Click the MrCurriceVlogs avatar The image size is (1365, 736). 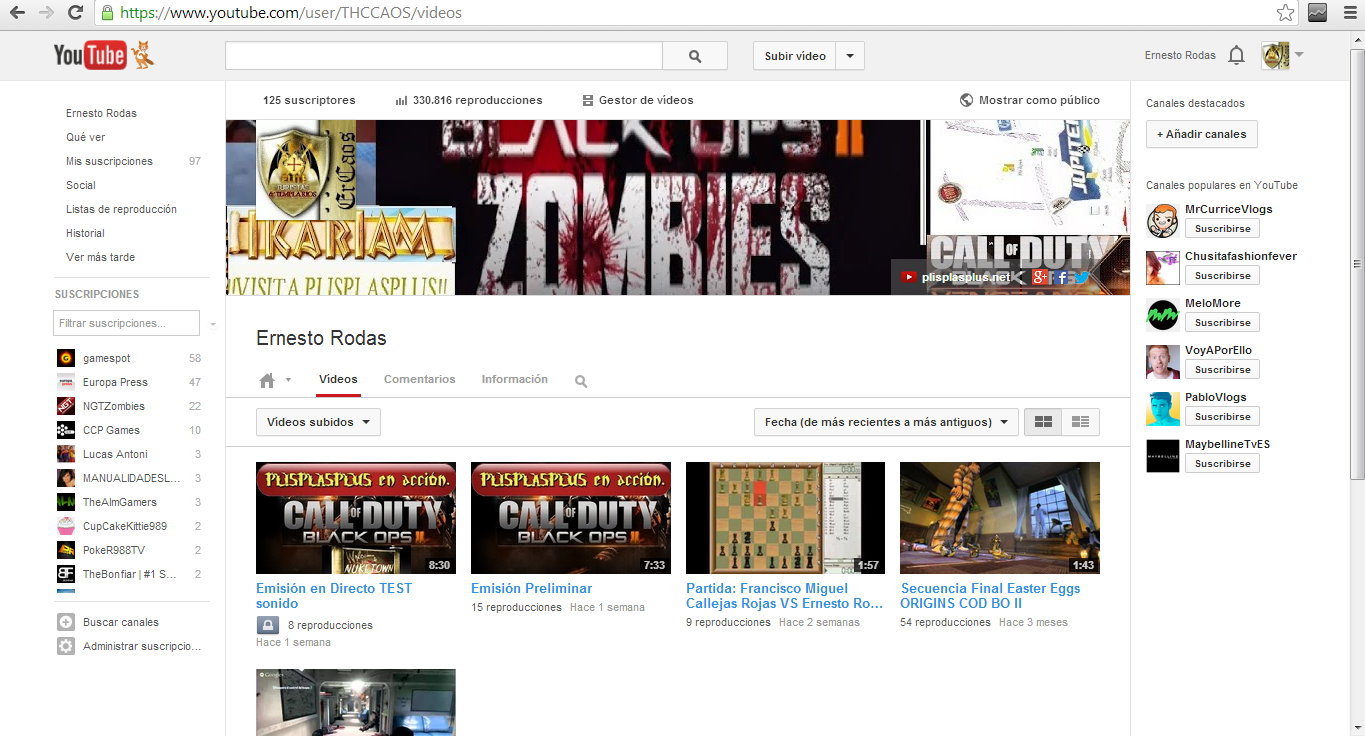(x=1163, y=220)
